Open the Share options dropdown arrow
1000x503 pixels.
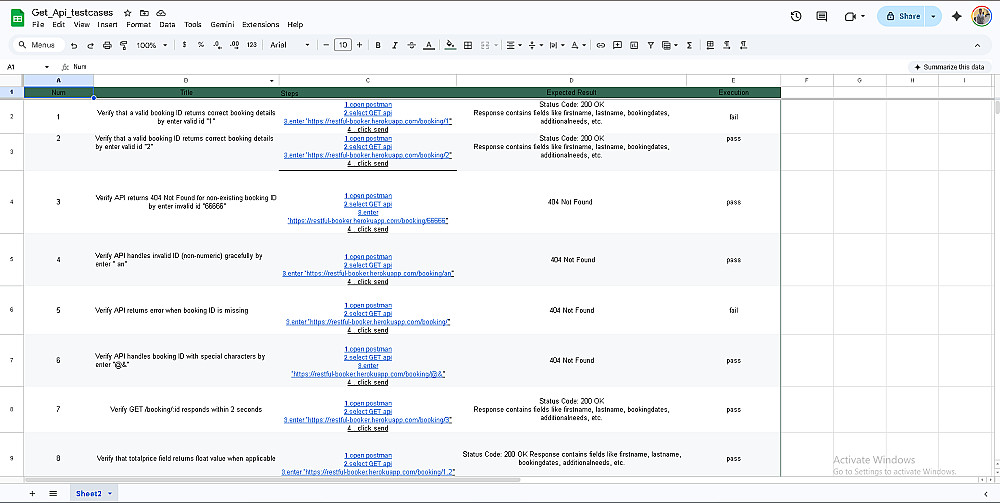point(934,16)
